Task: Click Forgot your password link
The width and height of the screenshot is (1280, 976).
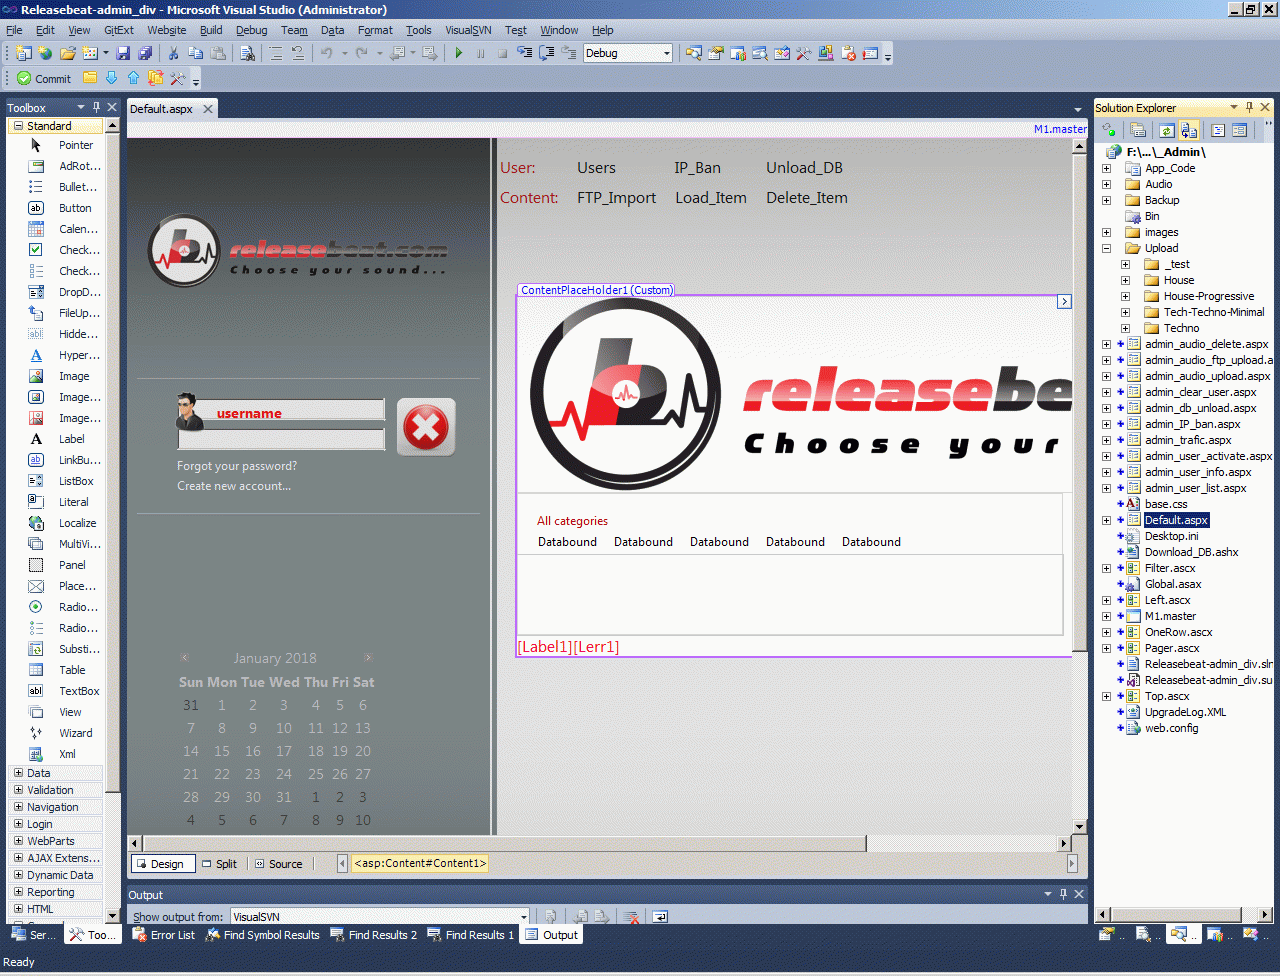Action: point(237,466)
